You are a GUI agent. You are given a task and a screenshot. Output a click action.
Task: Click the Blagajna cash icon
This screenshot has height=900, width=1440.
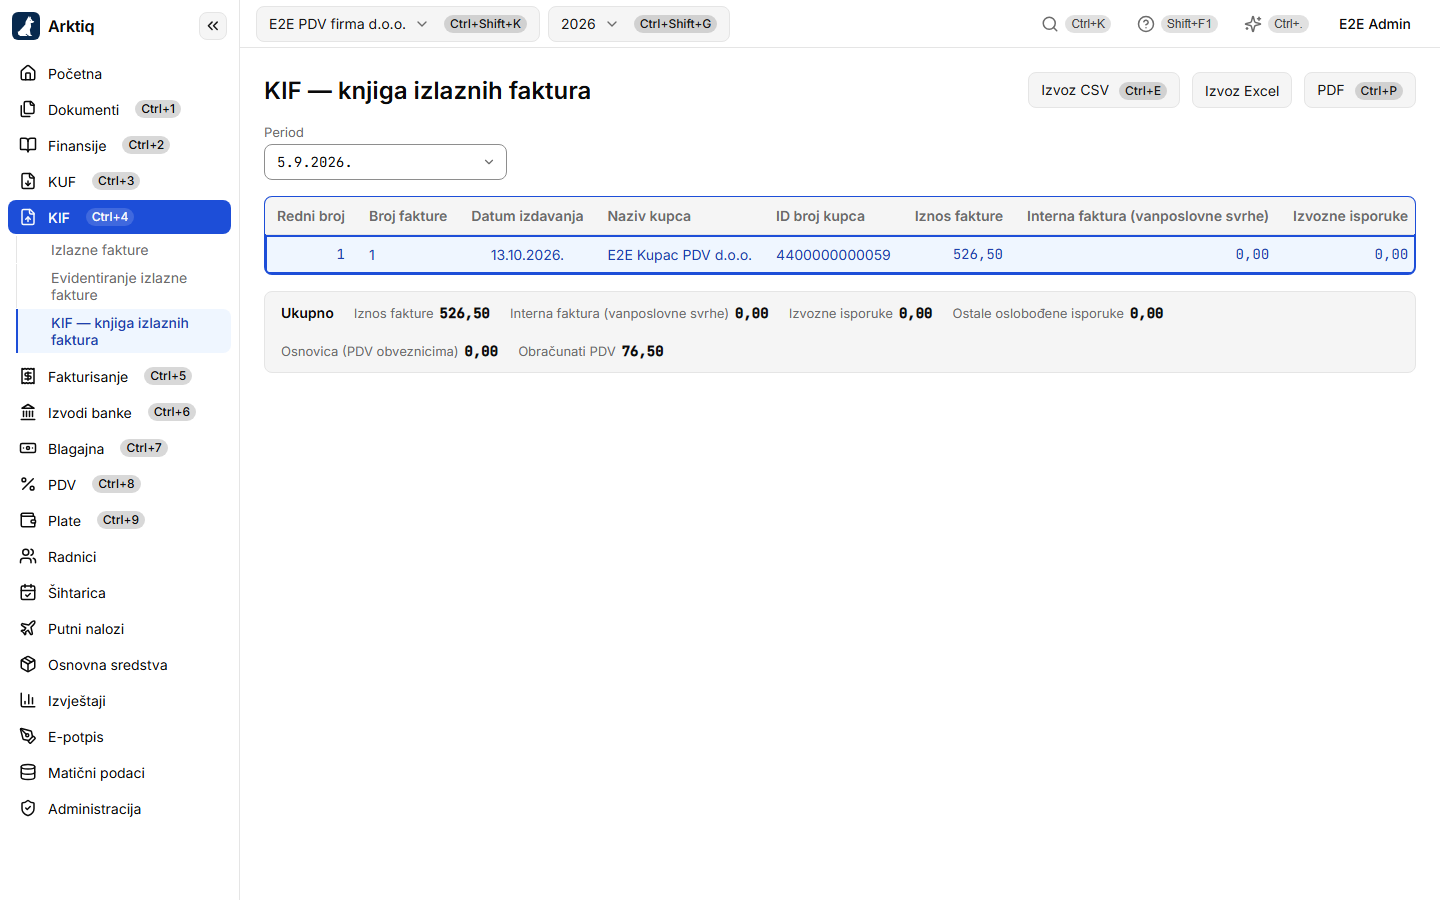tap(28, 448)
